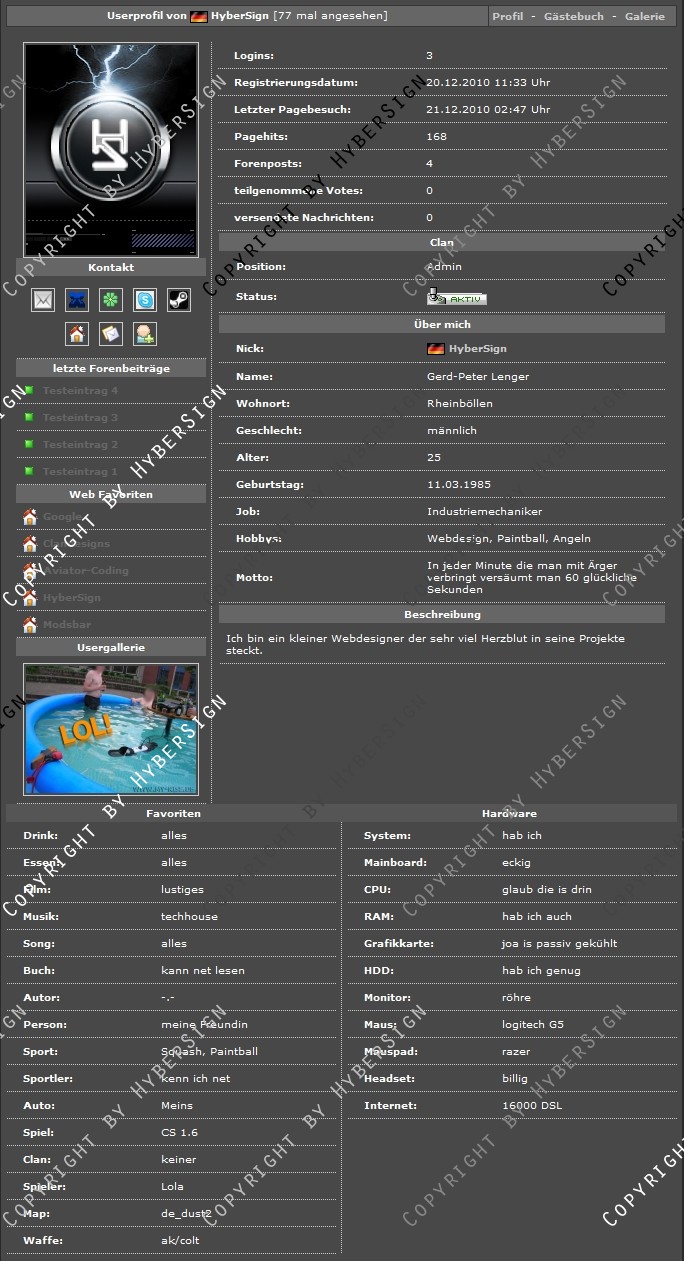The width and height of the screenshot is (684, 1261).
Task: Click the green ICQ flower icon
Action: click(x=111, y=300)
